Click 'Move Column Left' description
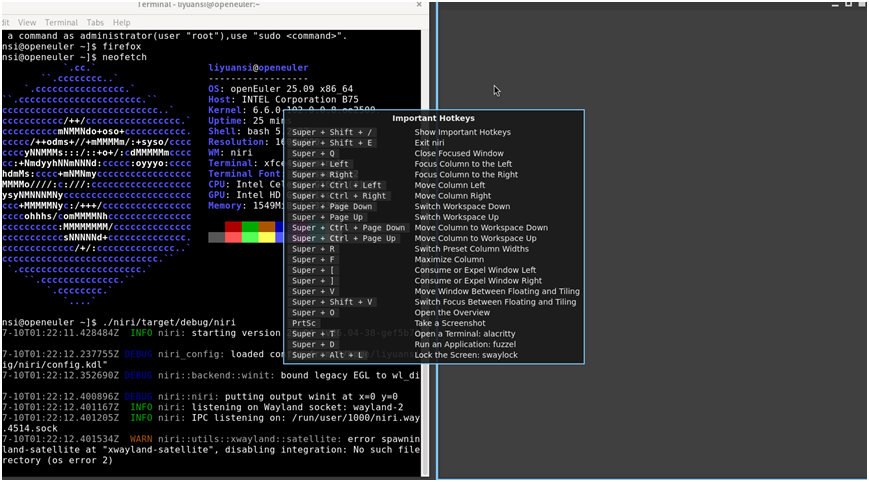 coord(449,185)
